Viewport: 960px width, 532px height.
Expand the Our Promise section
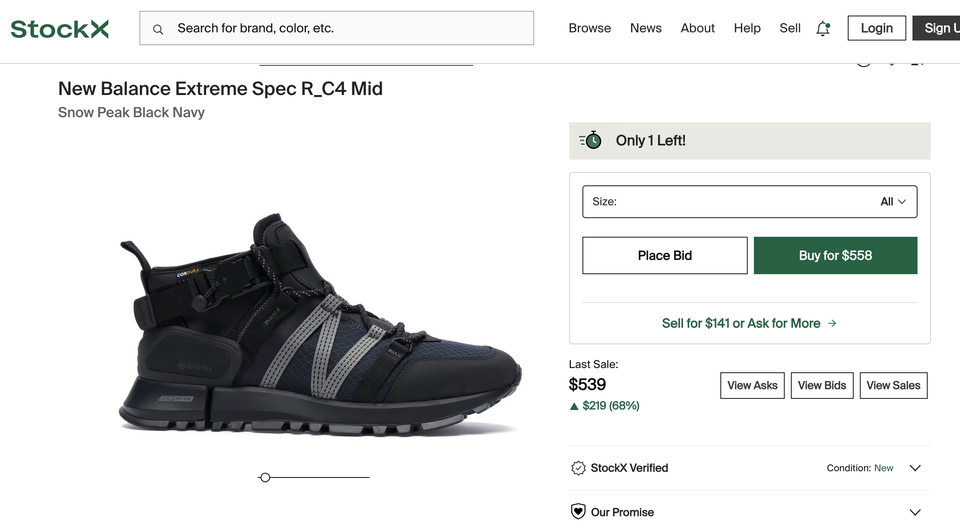[x=914, y=512]
